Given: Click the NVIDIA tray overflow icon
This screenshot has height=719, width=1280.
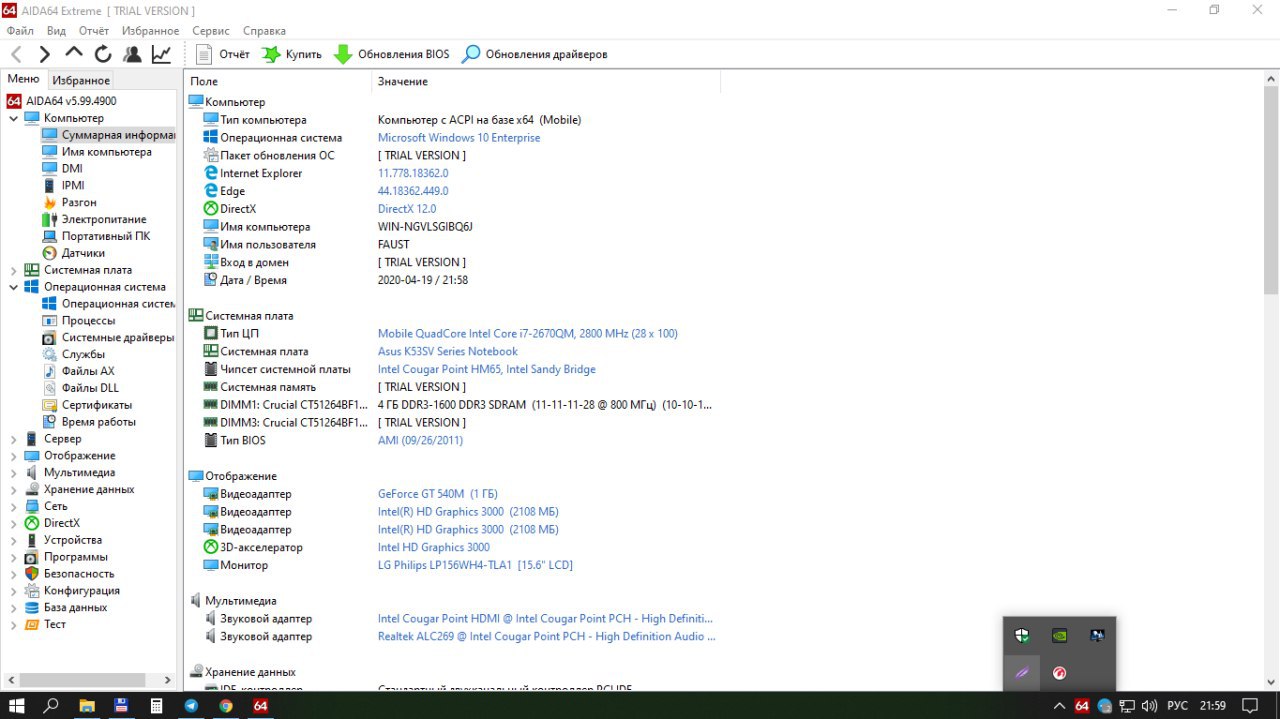Looking at the screenshot, I should click(x=1059, y=635).
